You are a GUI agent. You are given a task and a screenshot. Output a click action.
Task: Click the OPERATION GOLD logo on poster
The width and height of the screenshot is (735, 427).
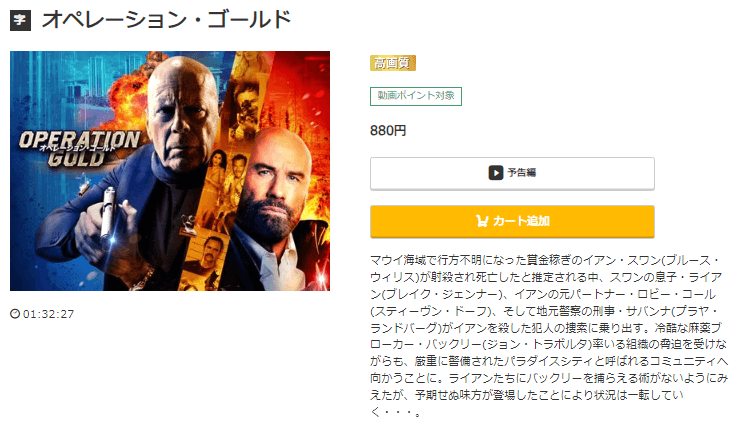click(79, 148)
